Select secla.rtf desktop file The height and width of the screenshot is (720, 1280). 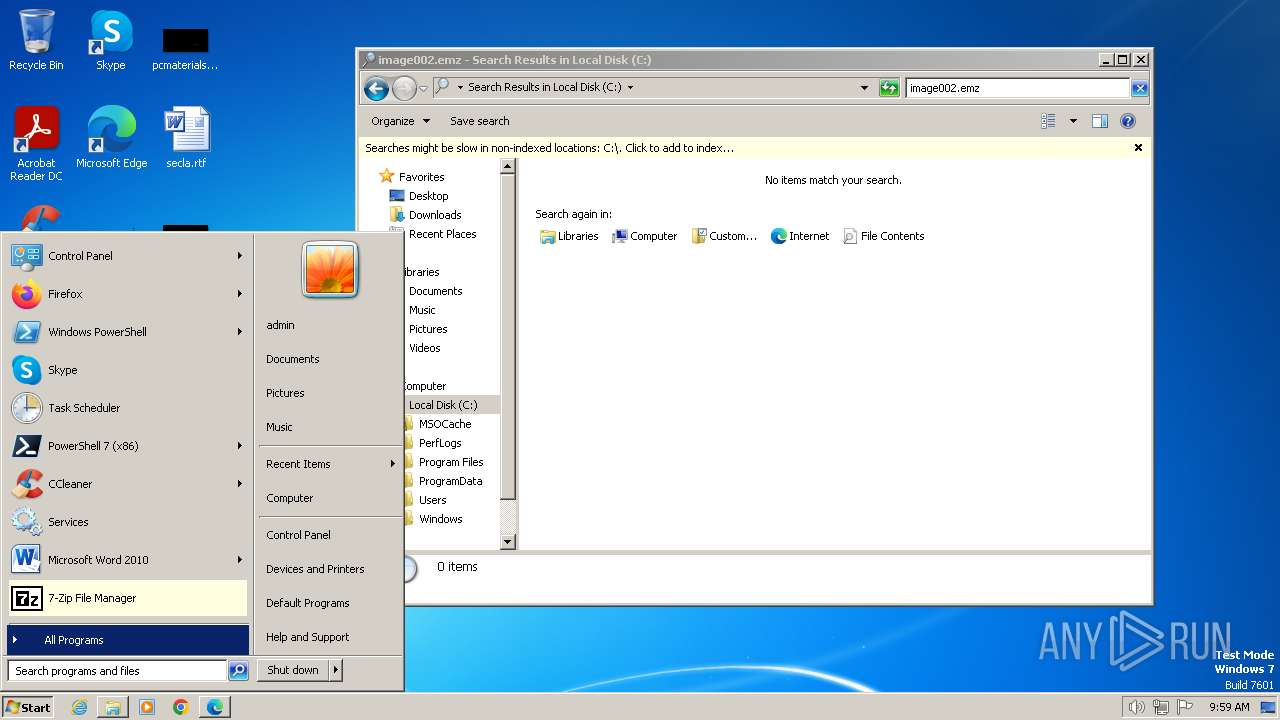pos(186,138)
